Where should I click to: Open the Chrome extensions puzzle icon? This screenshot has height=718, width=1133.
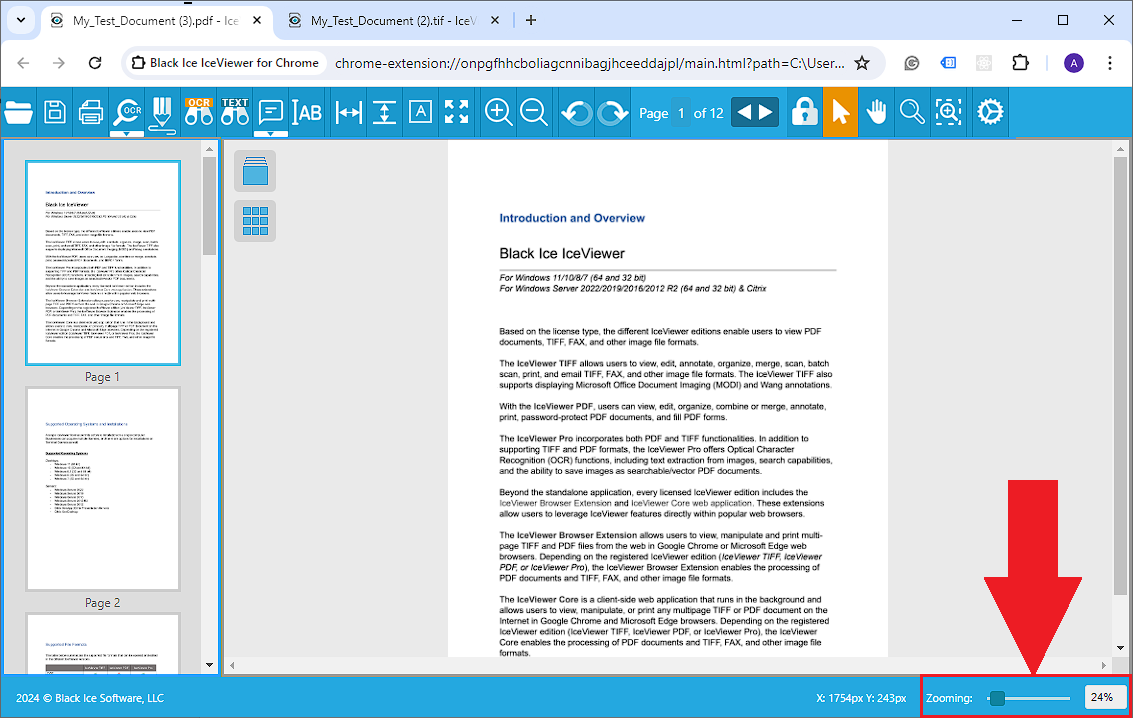pos(1020,63)
